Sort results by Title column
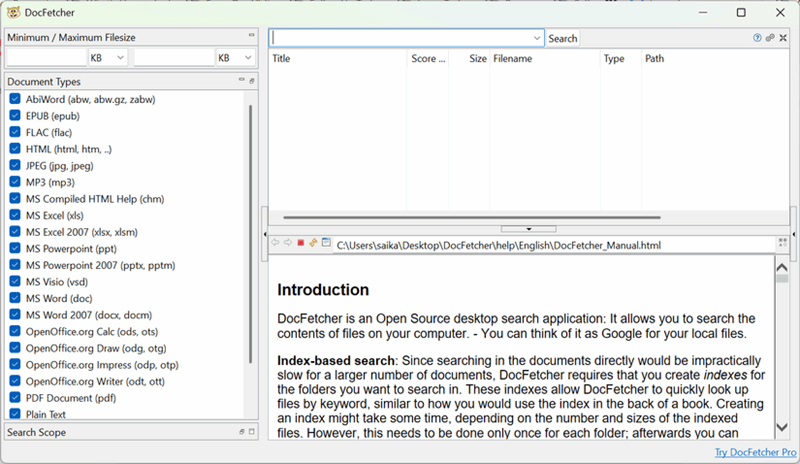Image resolution: width=800 pixels, height=464 pixels. [337, 59]
